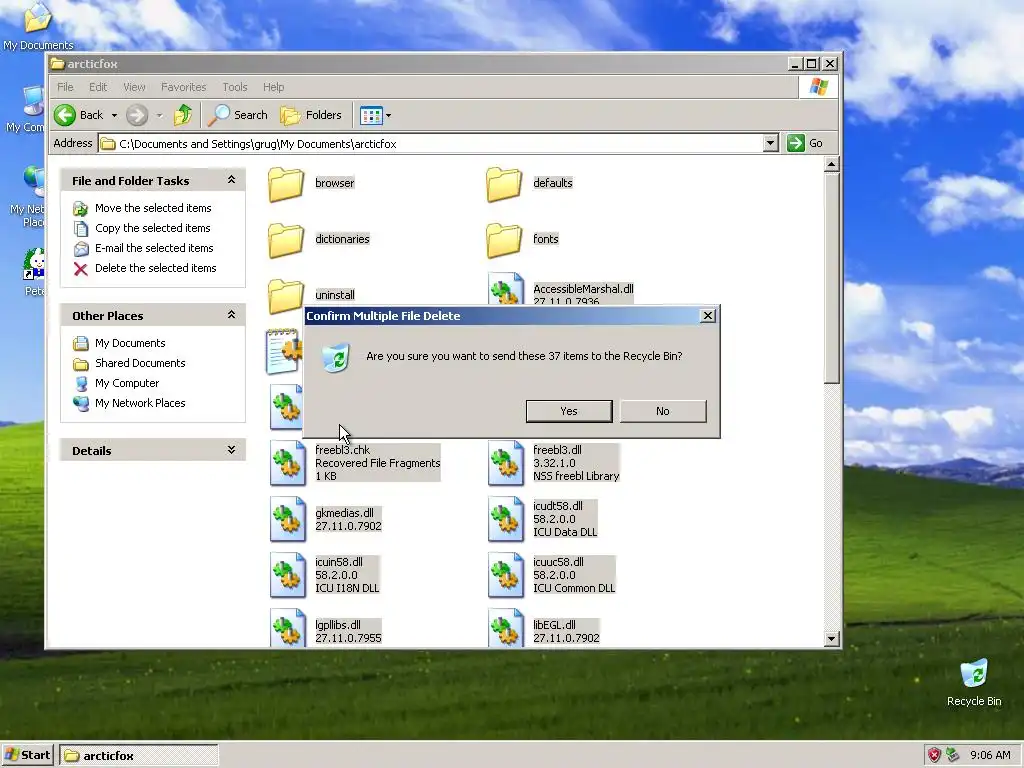This screenshot has width=1024, height=768.
Task: Expand the Details panel
Action: (231, 450)
